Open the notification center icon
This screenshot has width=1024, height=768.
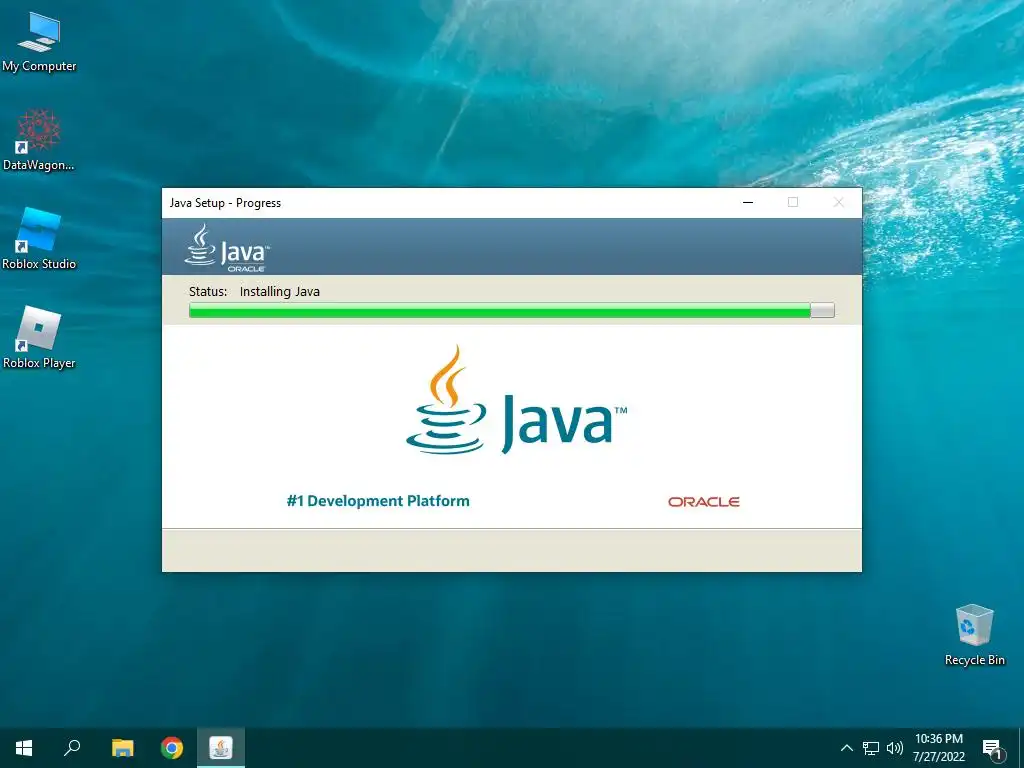(991, 748)
